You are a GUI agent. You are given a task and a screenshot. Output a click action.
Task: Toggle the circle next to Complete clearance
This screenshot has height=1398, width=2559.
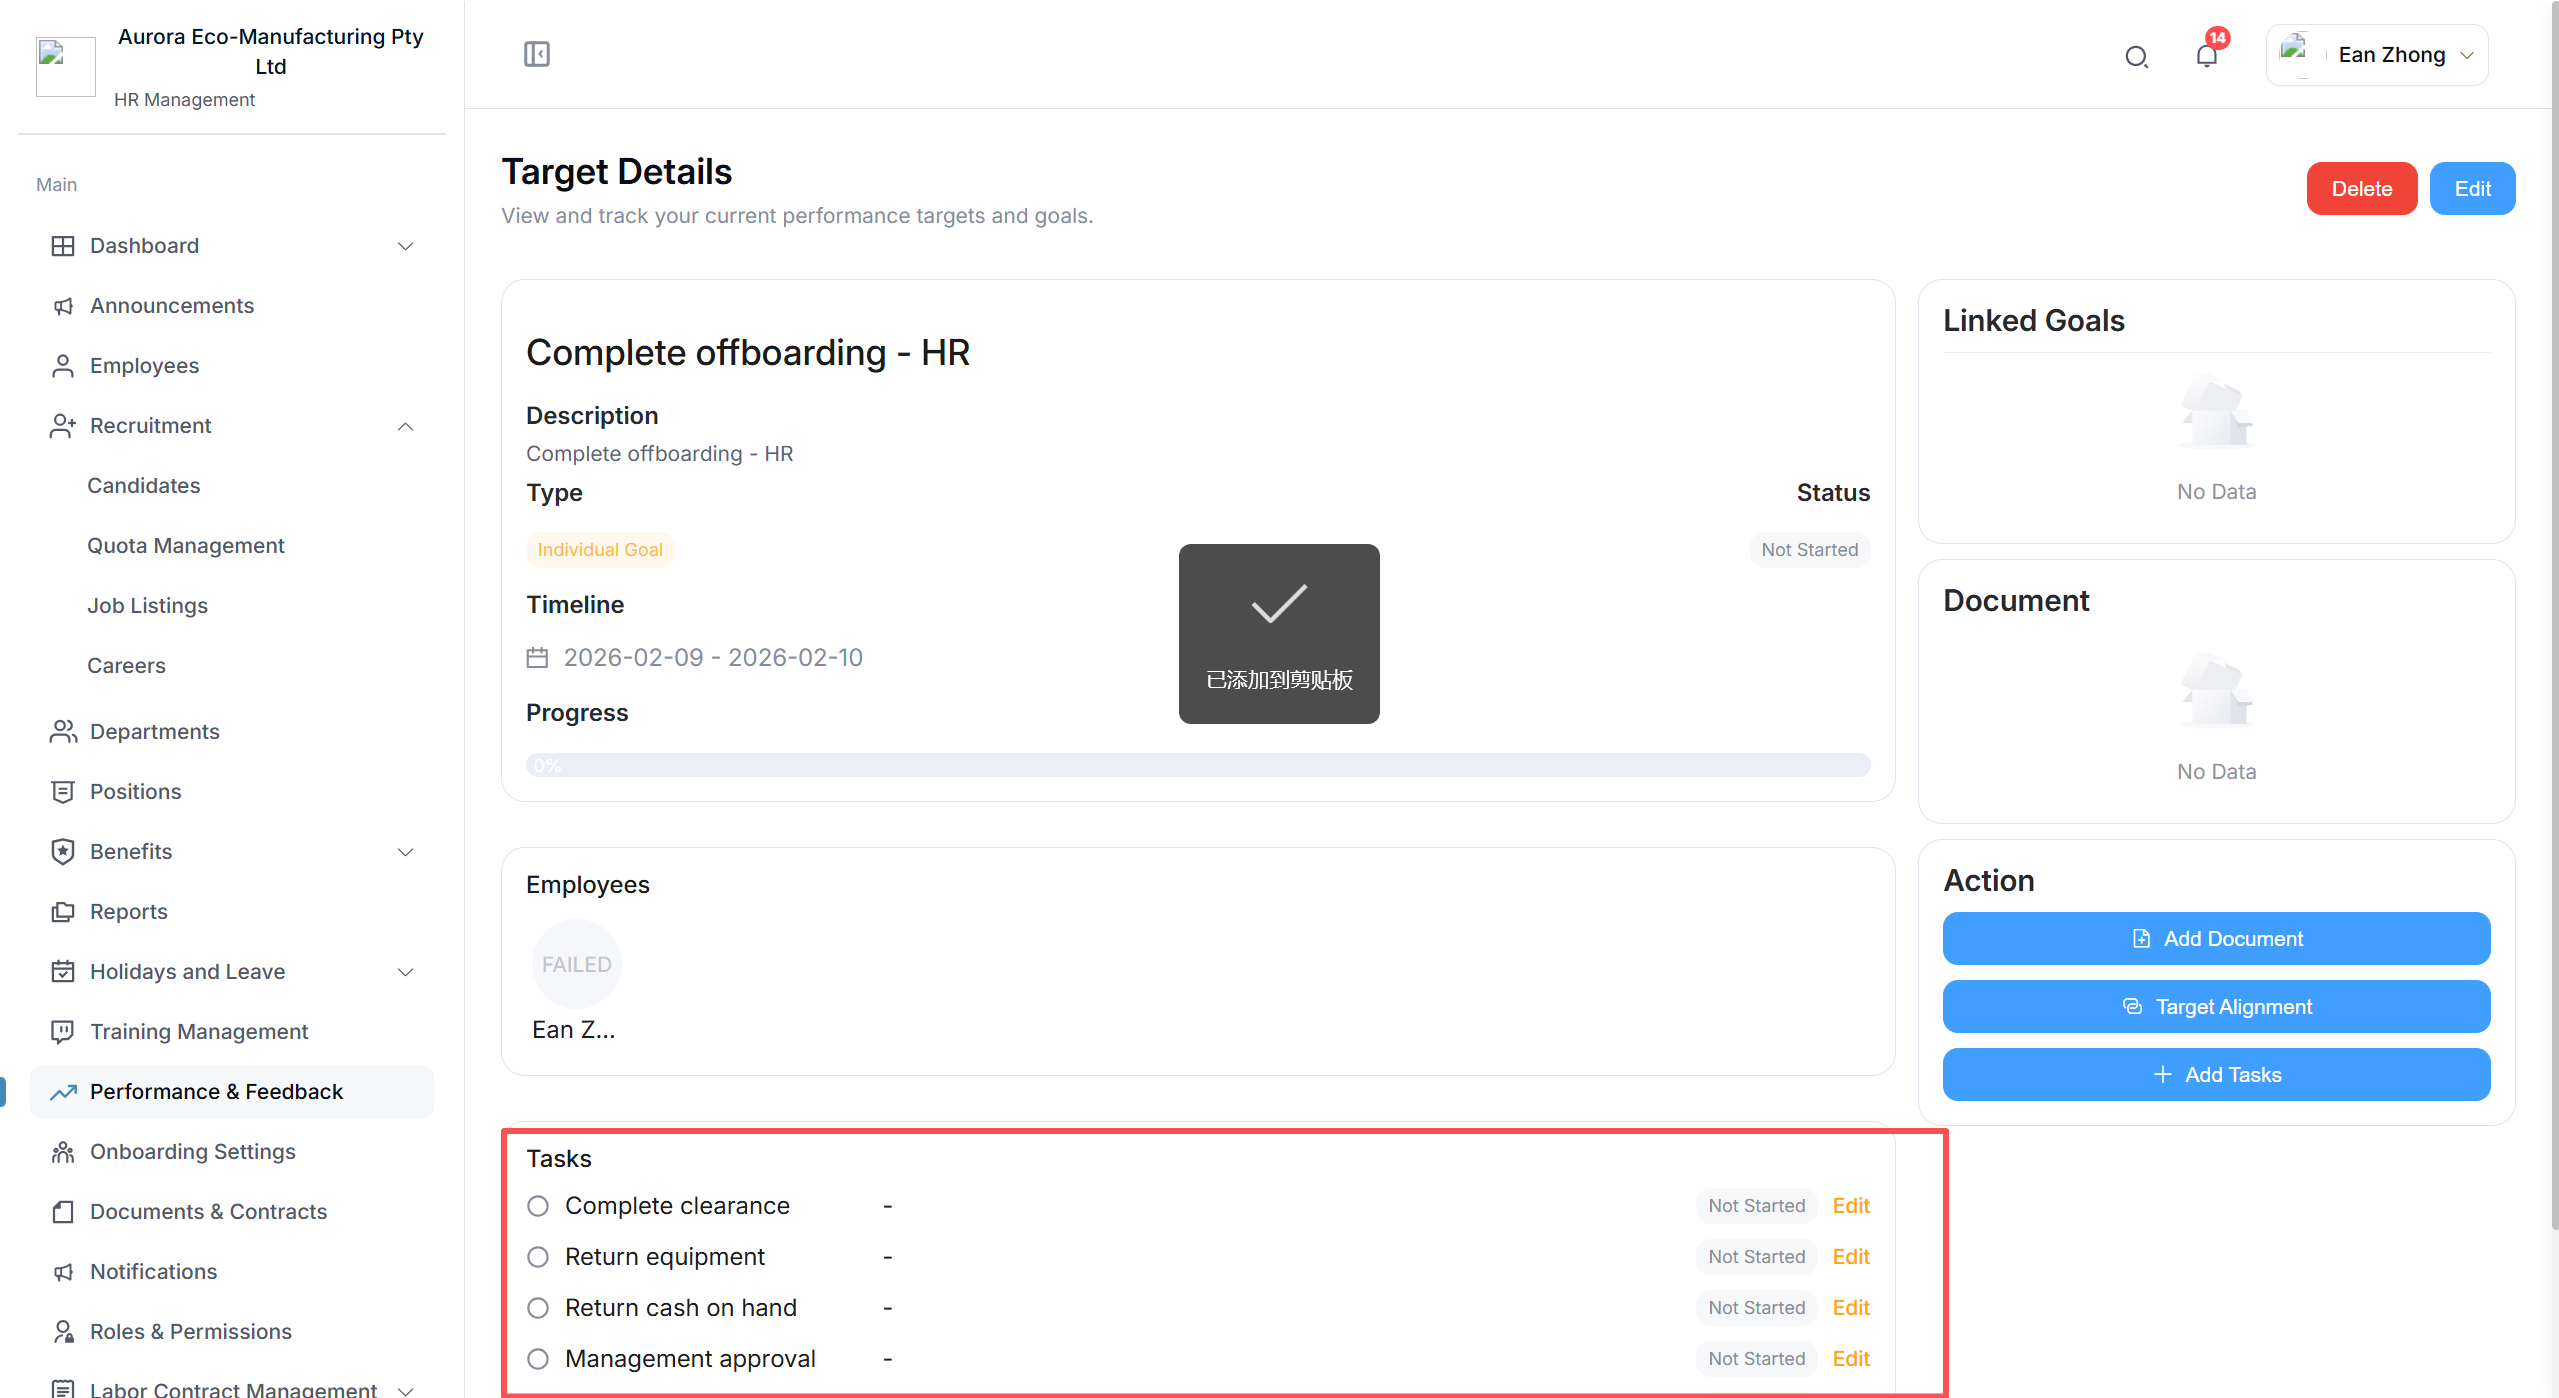point(537,1206)
